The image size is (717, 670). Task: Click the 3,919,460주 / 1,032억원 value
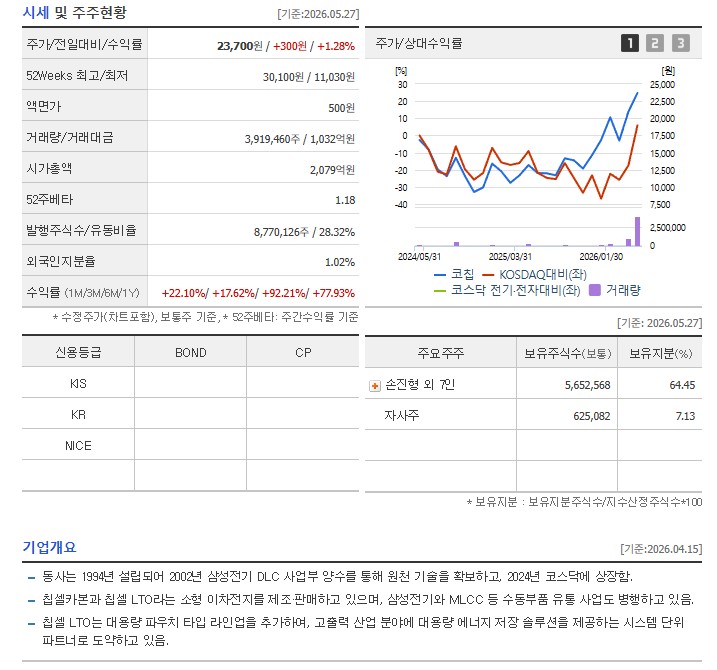(x=300, y=139)
